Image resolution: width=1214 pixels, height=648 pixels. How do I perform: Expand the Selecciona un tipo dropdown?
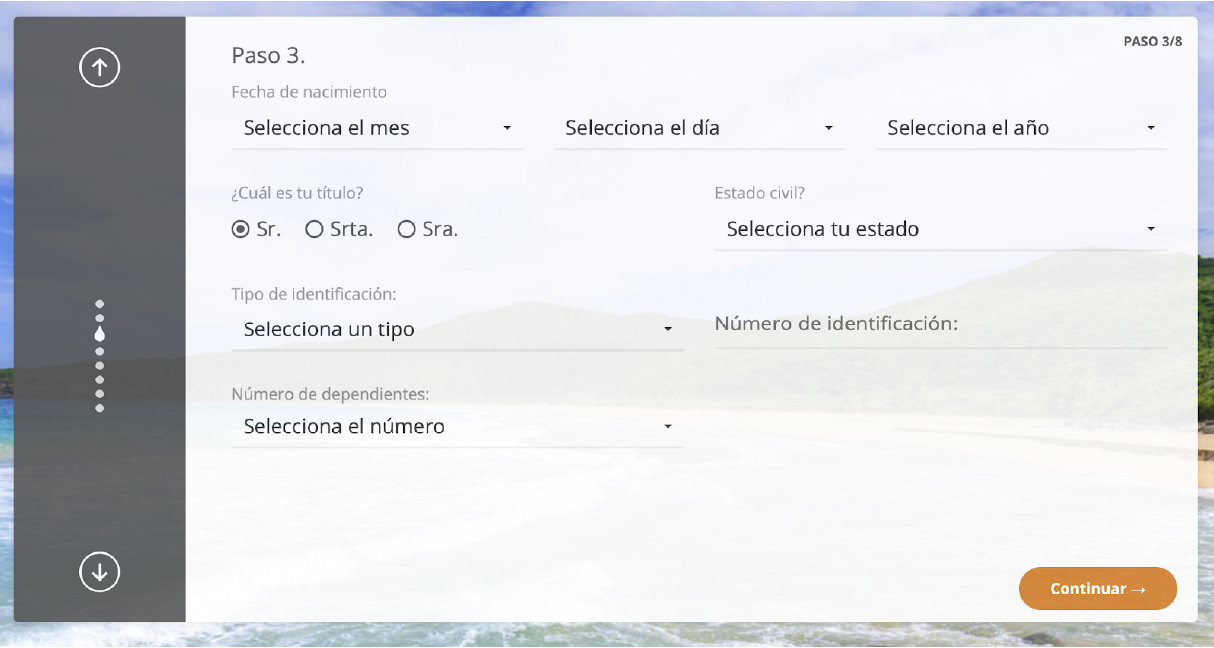pyautogui.click(x=457, y=330)
